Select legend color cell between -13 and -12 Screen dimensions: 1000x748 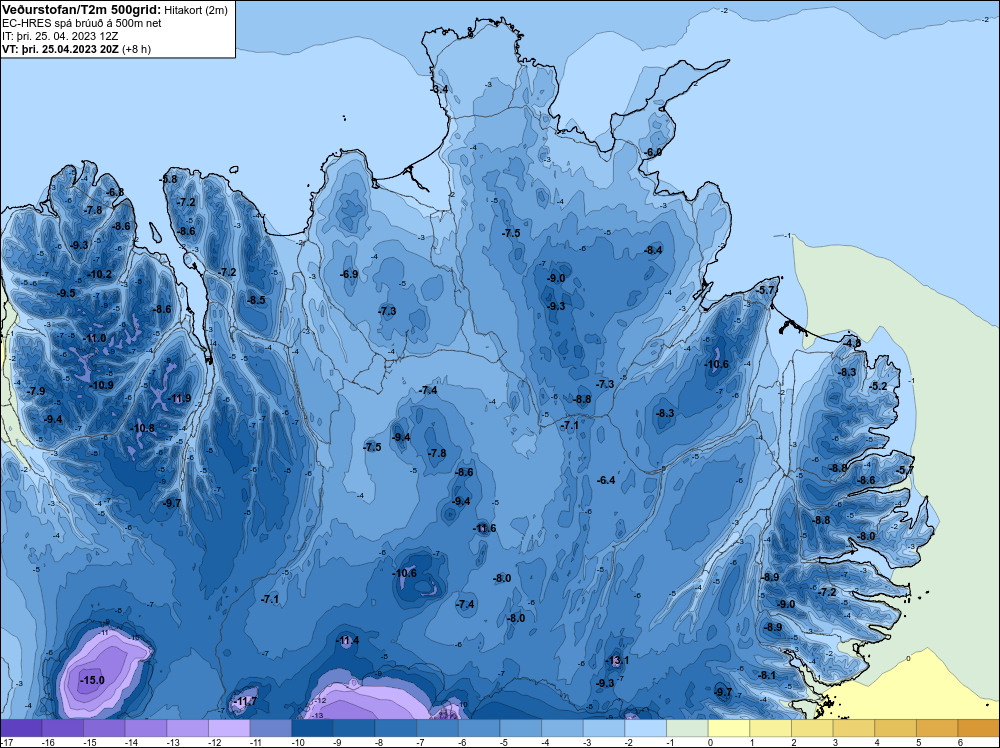click(188, 728)
